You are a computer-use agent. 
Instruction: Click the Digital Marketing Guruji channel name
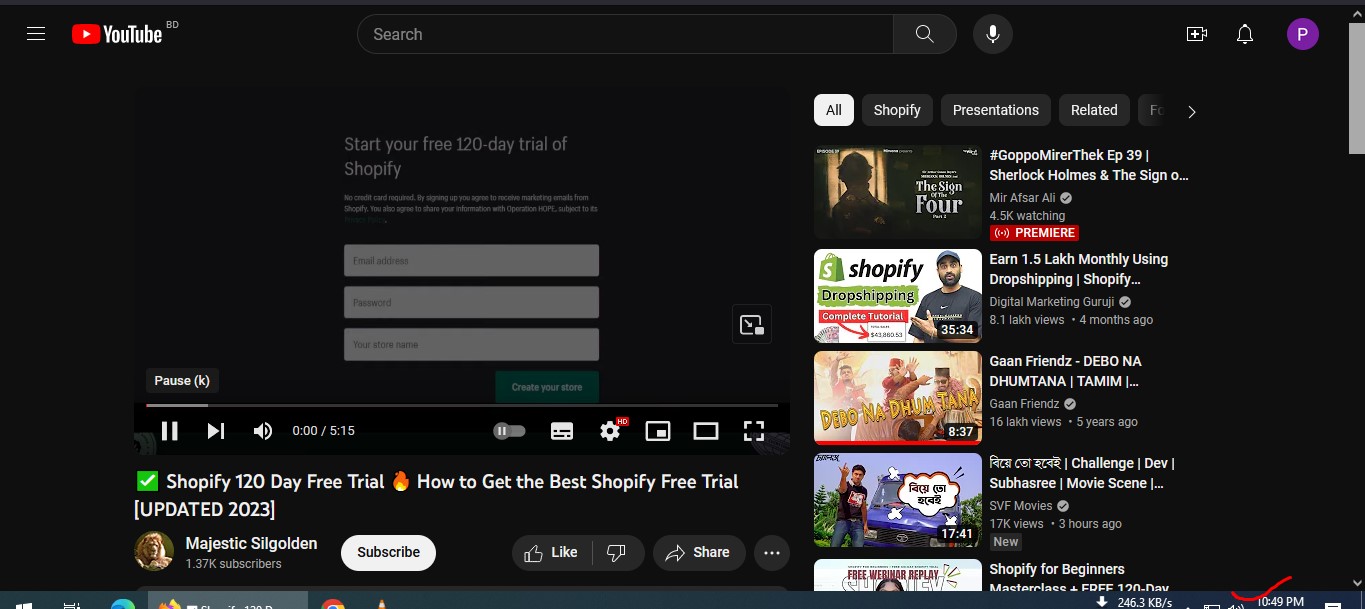pos(1053,302)
